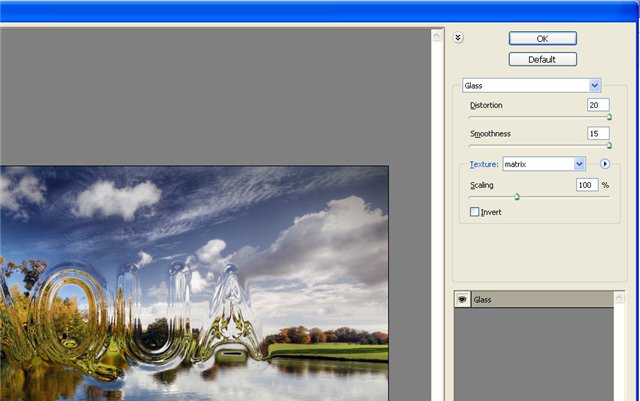The height and width of the screenshot is (401, 640).
Task: Click the Smoothness slider handle
Action: (x=609, y=145)
